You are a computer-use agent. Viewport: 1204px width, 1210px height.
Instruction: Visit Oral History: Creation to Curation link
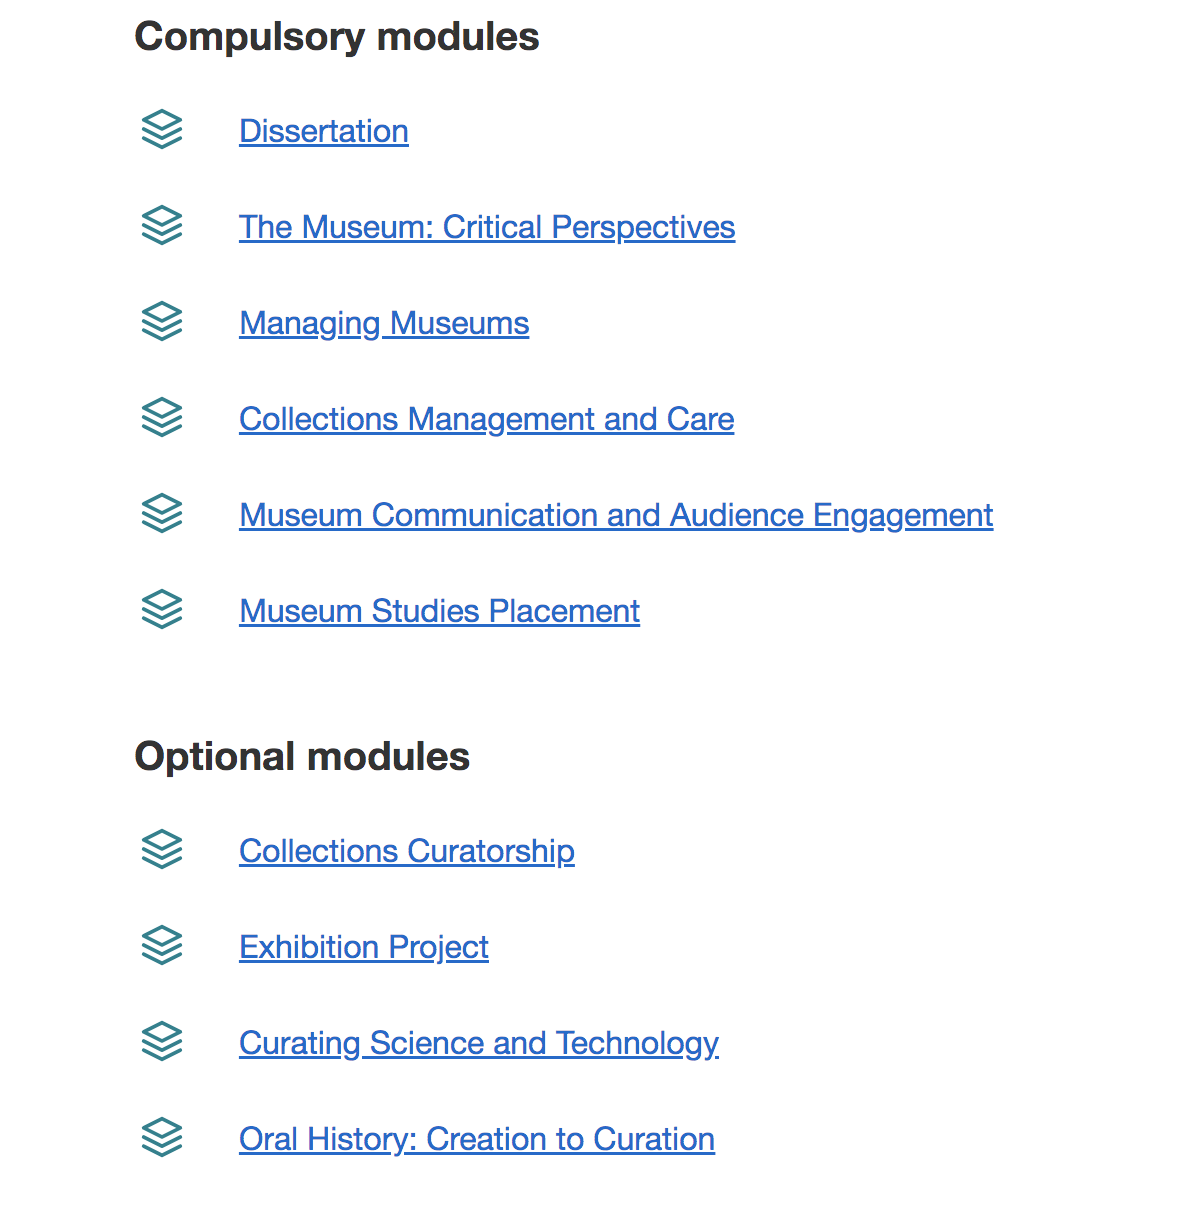477,1139
